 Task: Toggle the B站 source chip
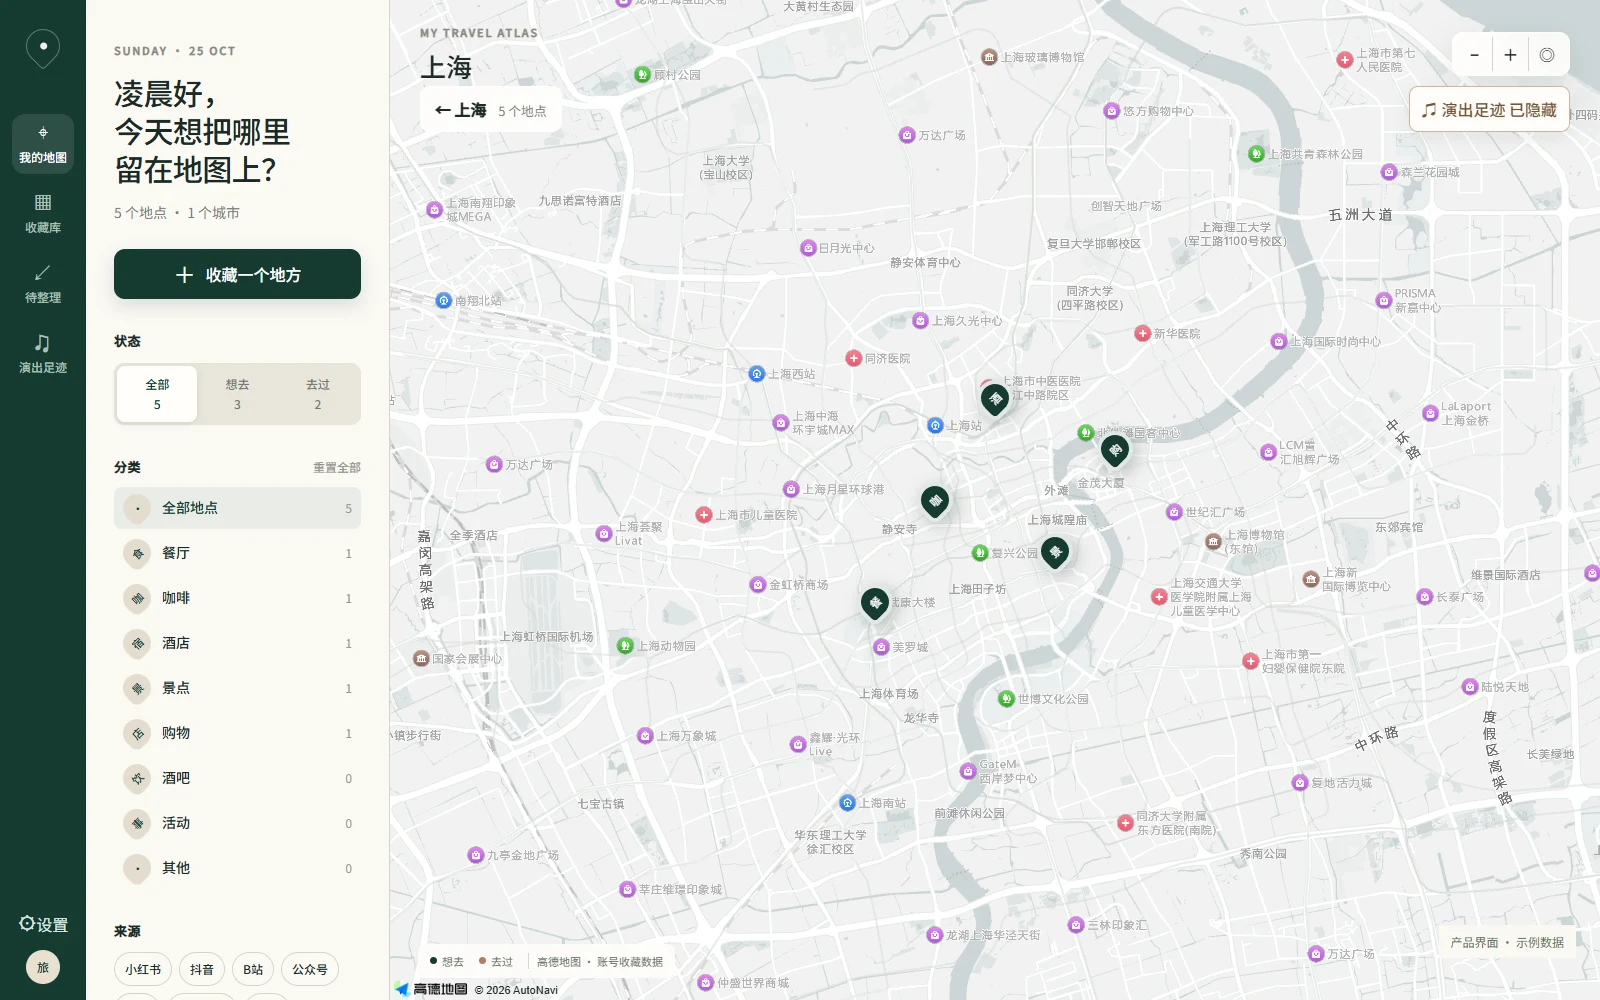coord(253,969)
